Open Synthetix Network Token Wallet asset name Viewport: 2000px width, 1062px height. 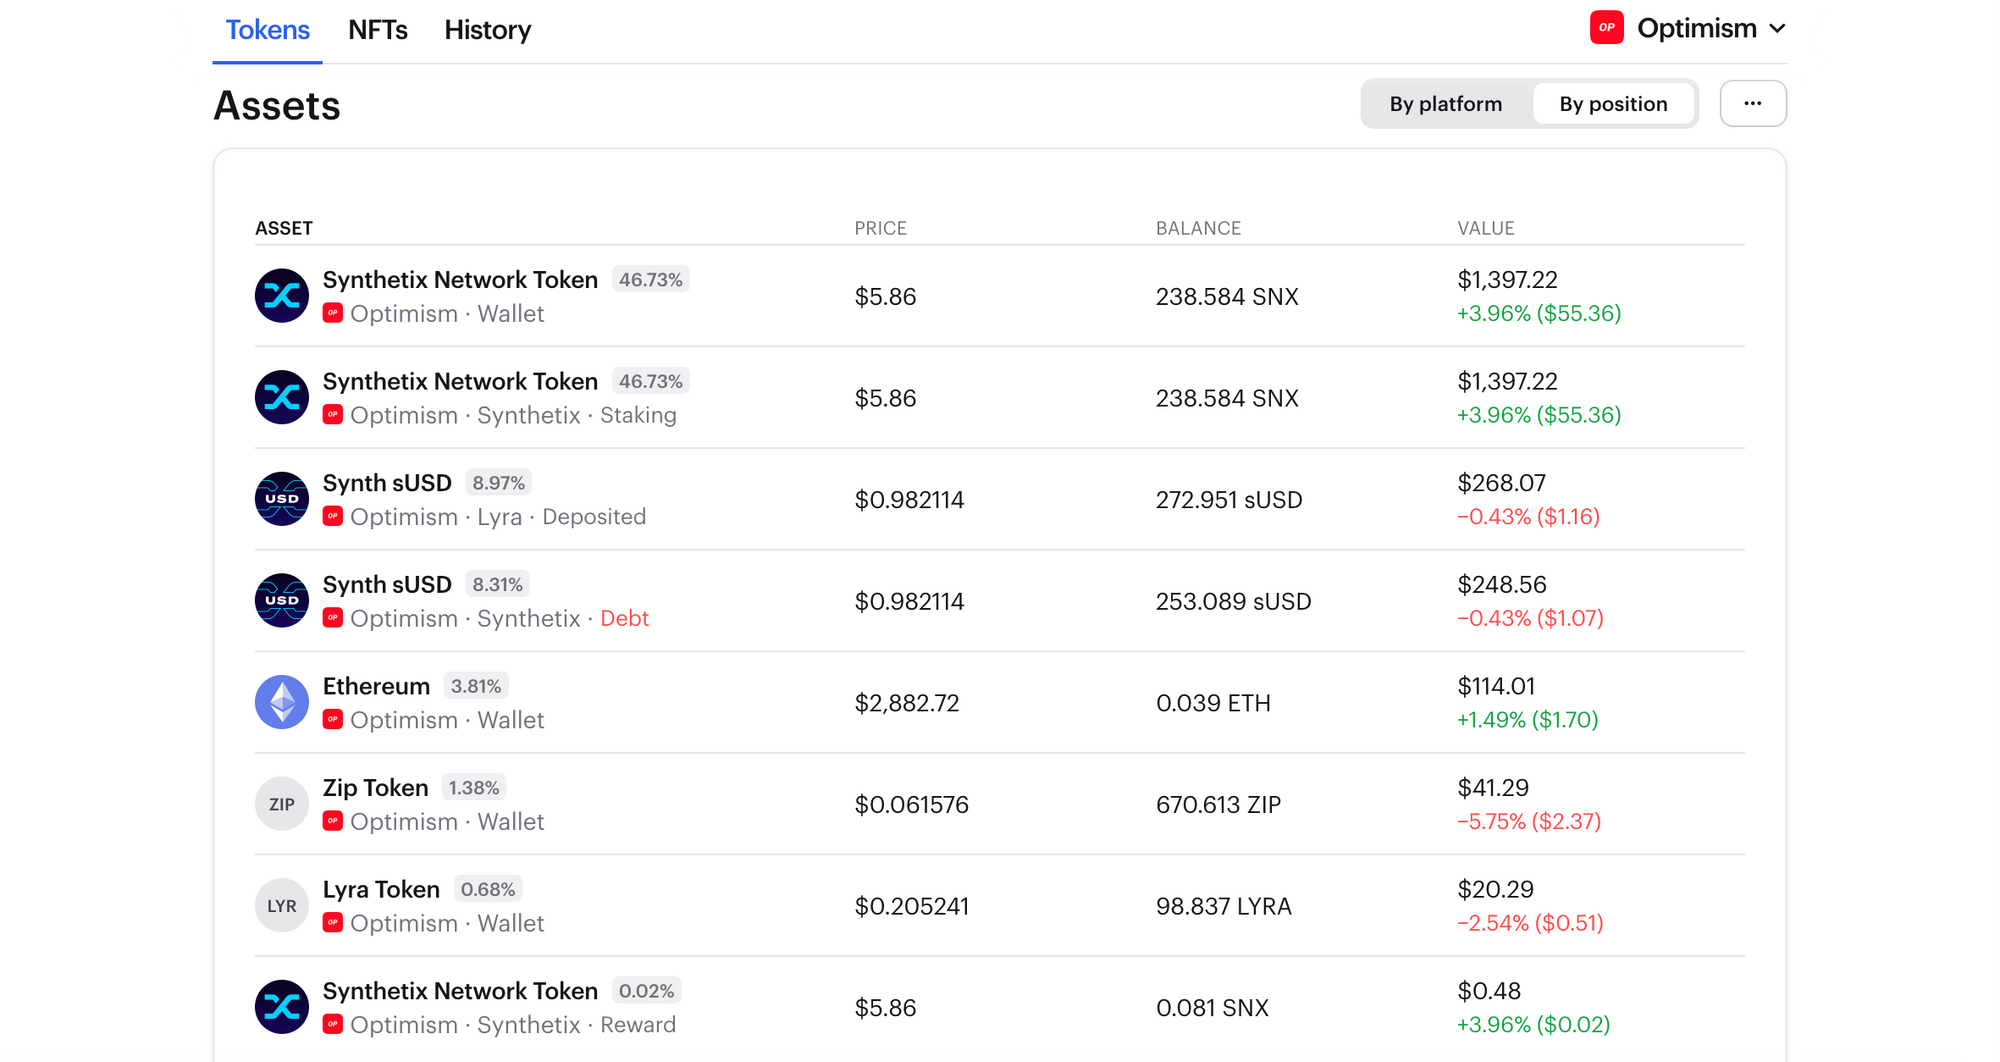point(460,280)
